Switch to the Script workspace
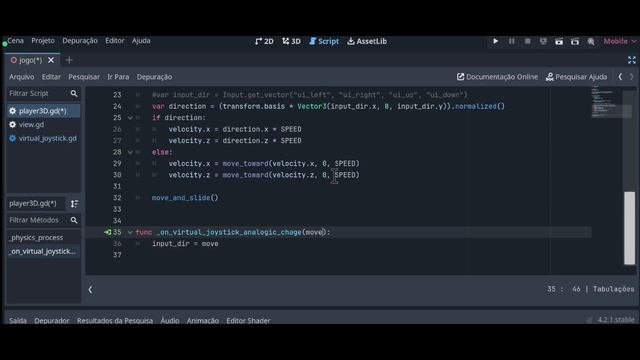 tap(324, 41)
